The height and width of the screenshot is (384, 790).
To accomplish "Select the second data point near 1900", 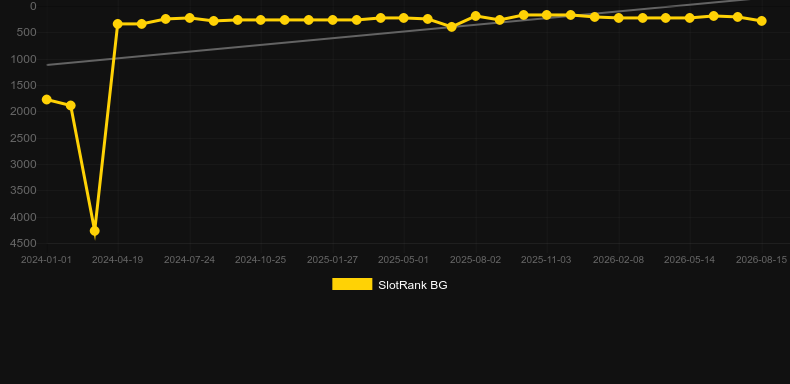I will (x=71, y=105).
